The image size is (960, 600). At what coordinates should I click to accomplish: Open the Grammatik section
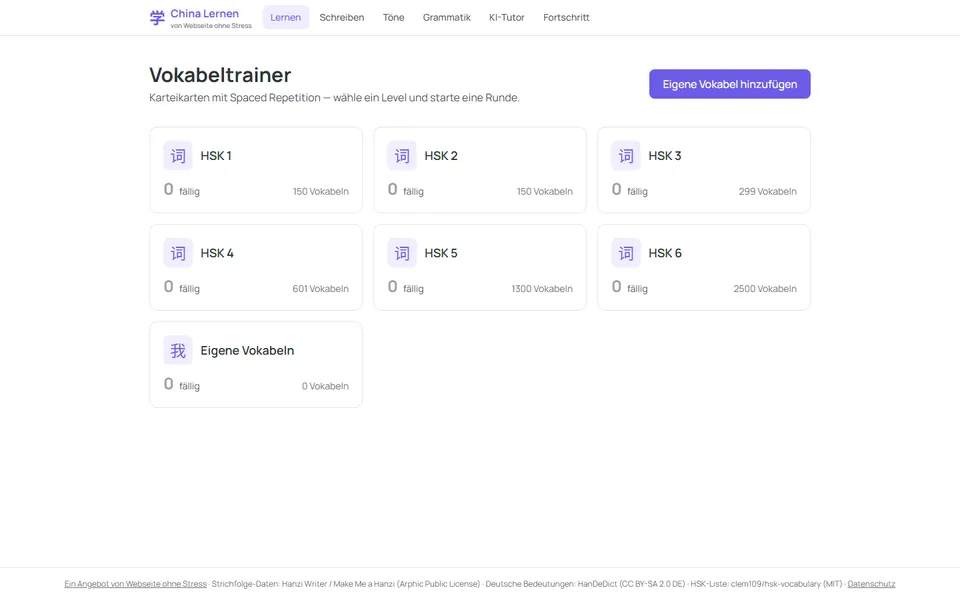tap(447, 17)
